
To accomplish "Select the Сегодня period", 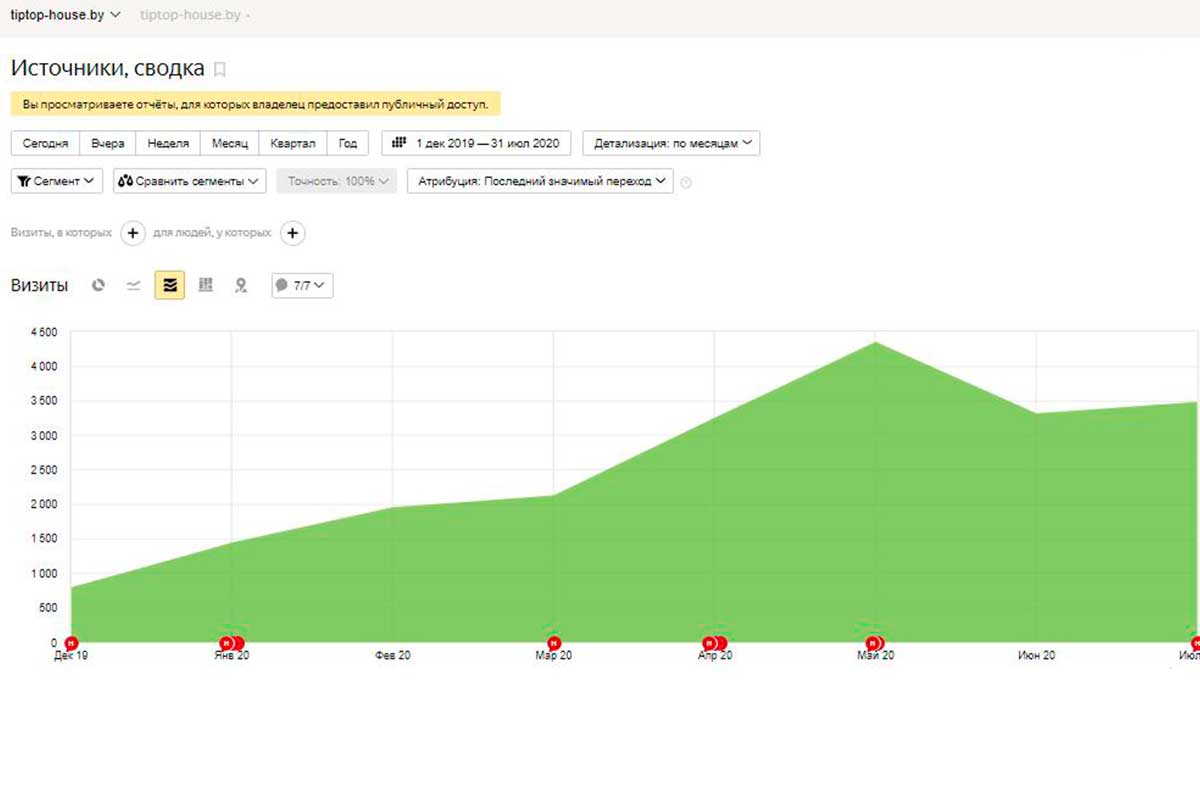I will click(45, 143).
